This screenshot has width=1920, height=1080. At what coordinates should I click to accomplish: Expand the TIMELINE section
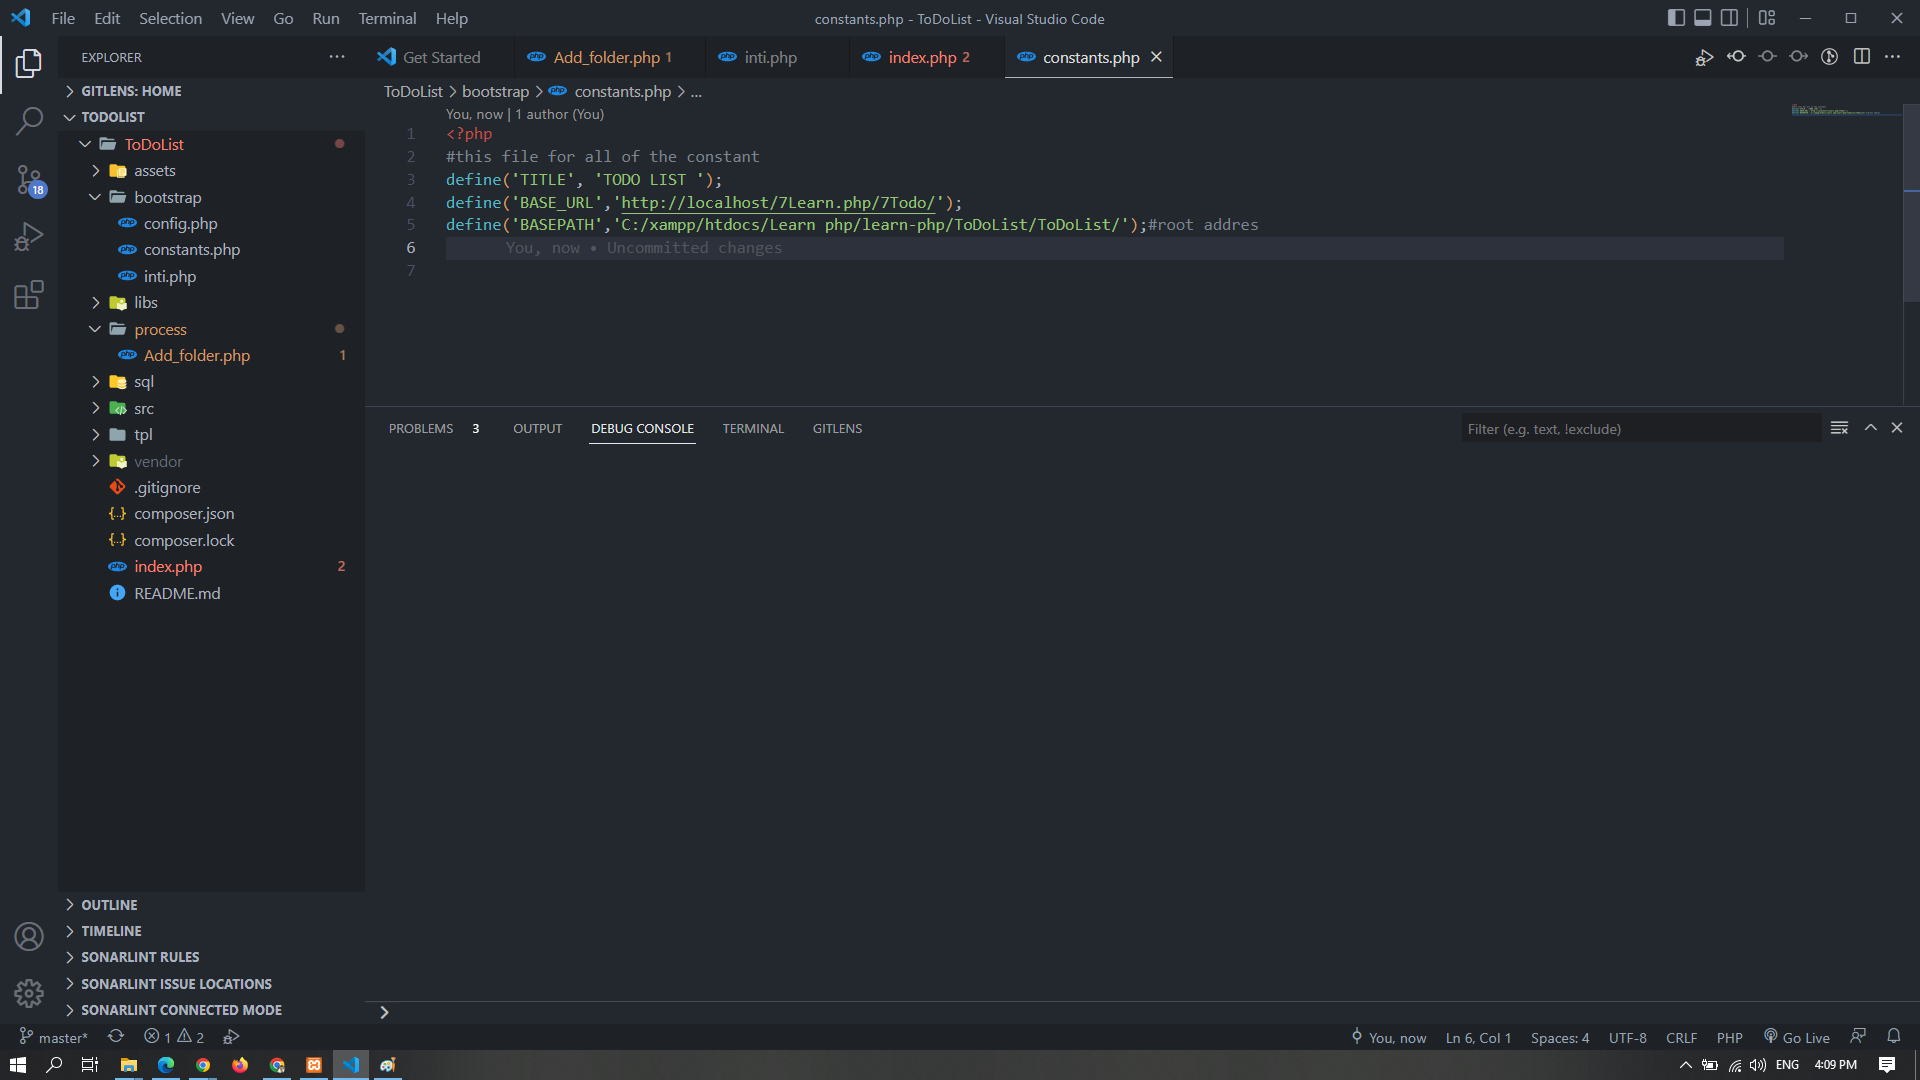click(211, 931)
